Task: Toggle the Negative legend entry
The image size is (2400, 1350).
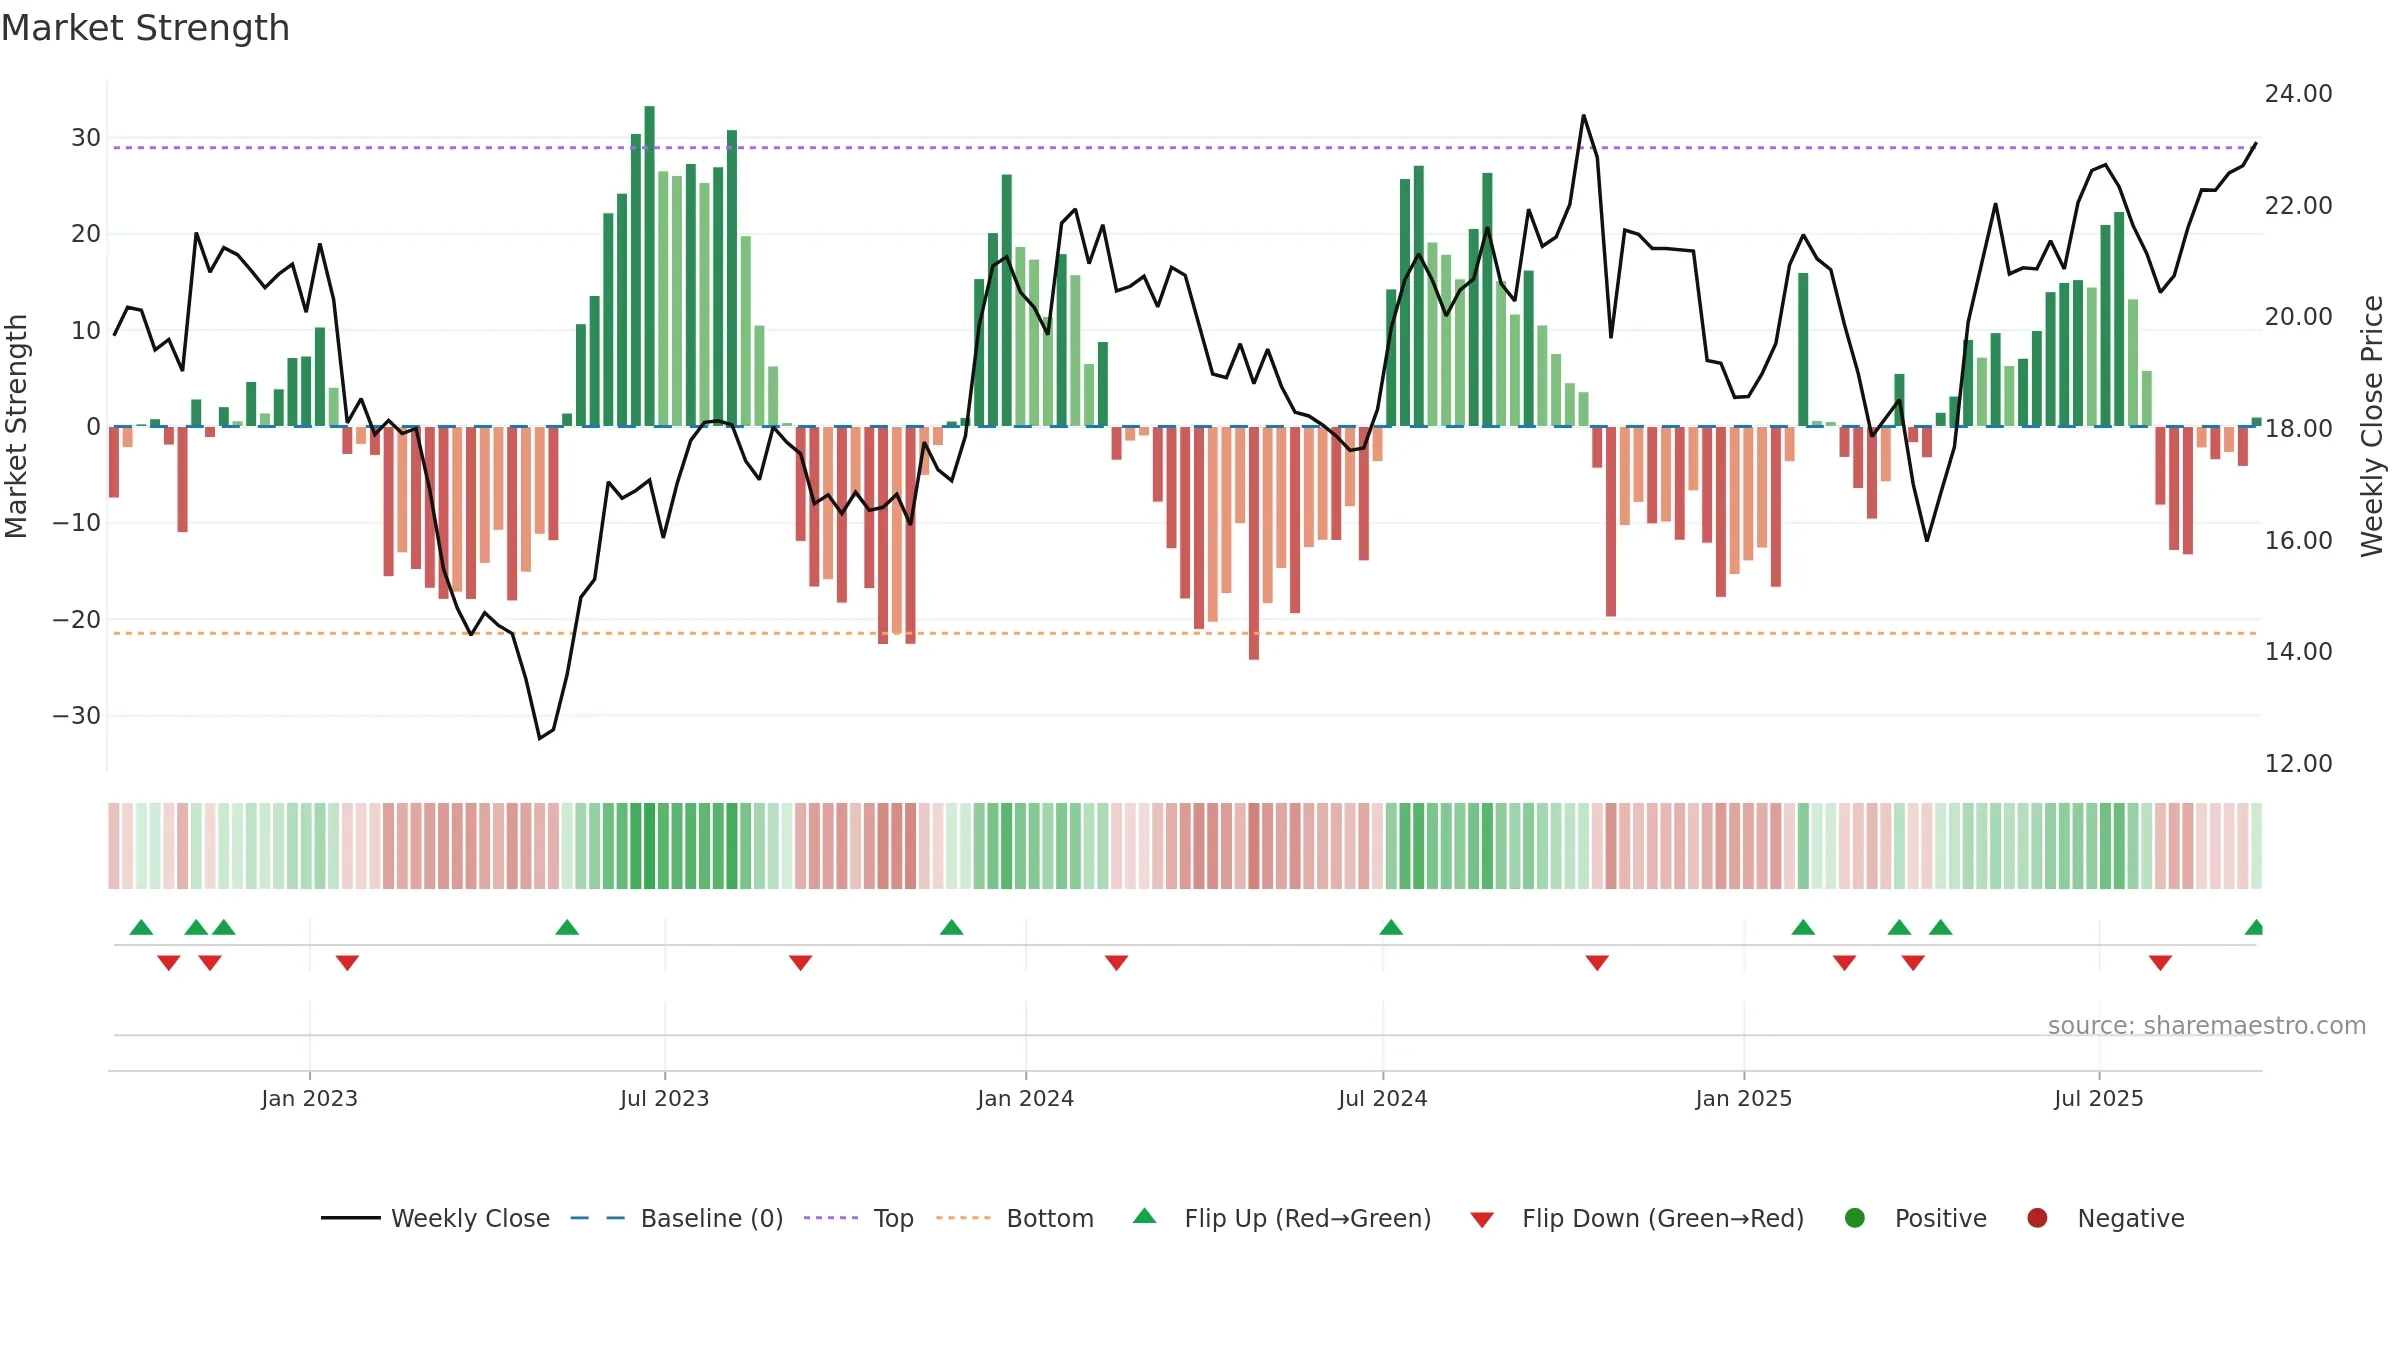Action: click(2105, 1218)
